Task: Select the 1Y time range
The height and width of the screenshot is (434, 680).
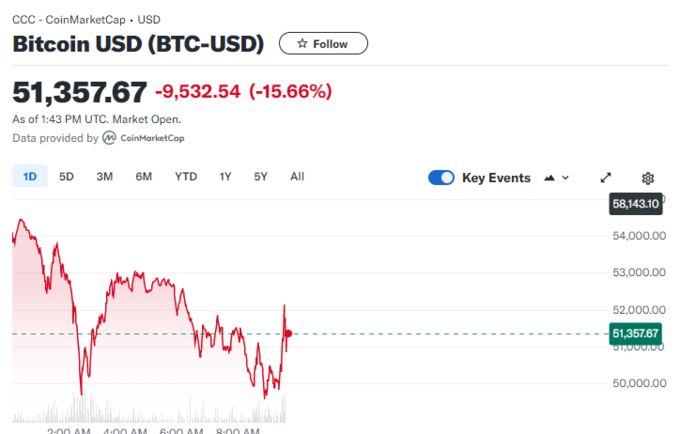Action: pos(226,177)
